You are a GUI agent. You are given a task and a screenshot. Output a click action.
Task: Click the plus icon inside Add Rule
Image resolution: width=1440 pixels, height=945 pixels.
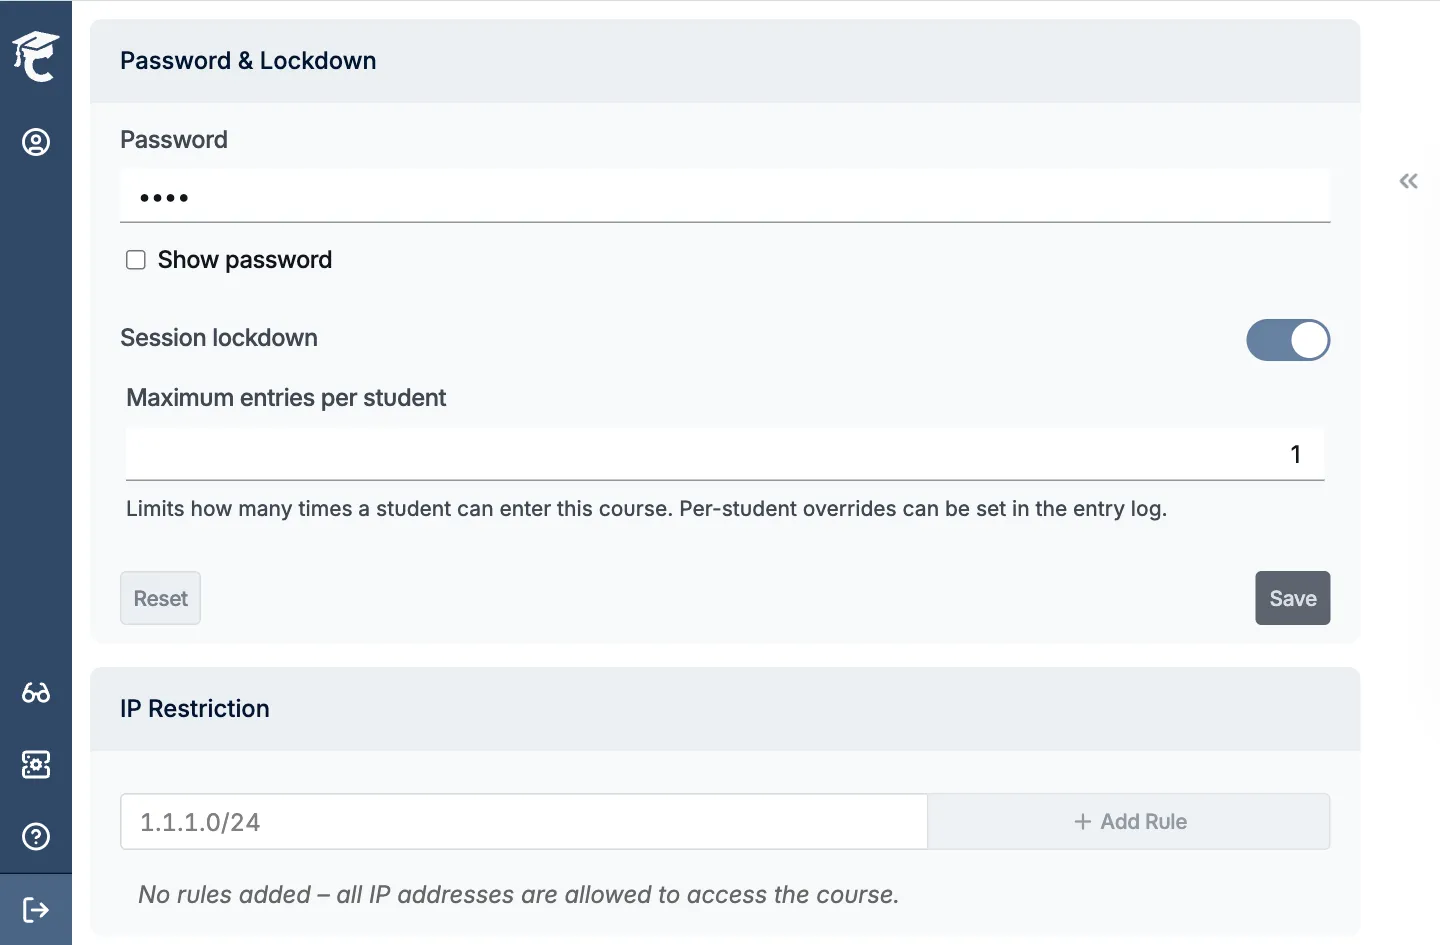pyautogui.click(x=1083, y=821)
